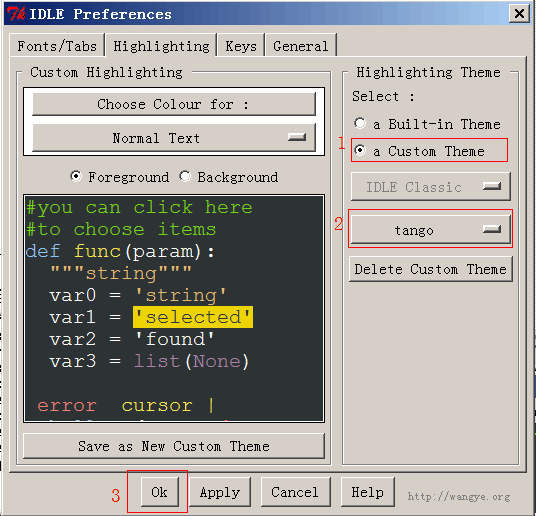Click Delete Custom Theme button
This screenshot has width=536, height=516.
coord(431,269)
